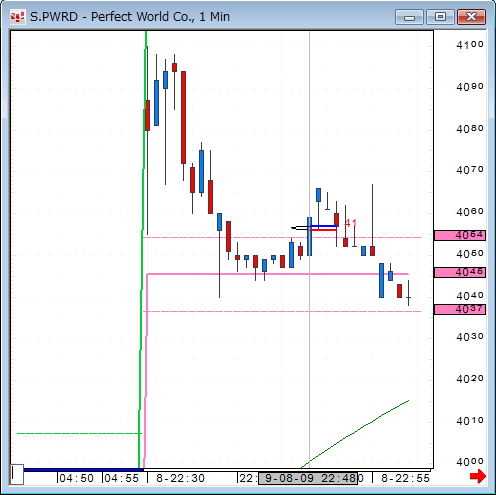The image size is (496, 495).
Task: Click the red 41 order marker
Action: [x=350, y=223]
